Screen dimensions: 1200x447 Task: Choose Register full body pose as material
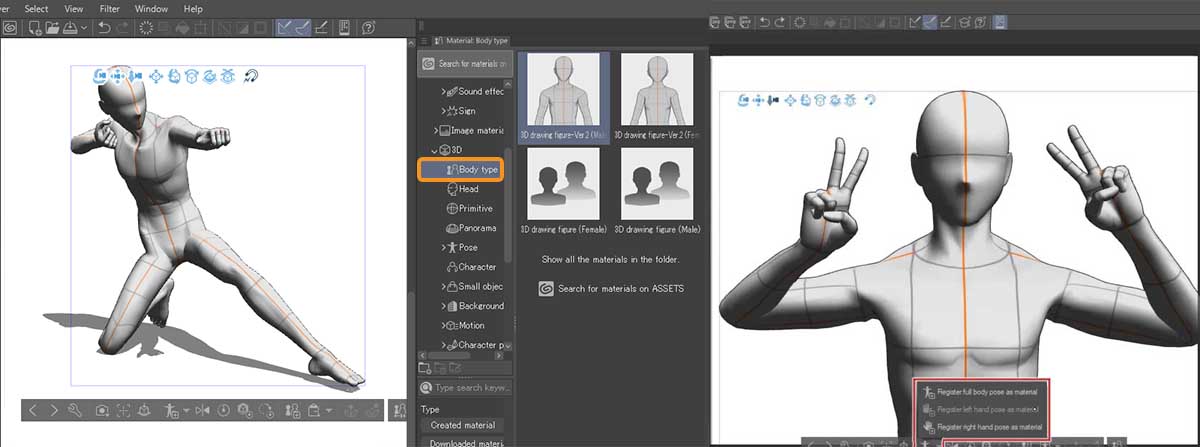click(983, 392)
